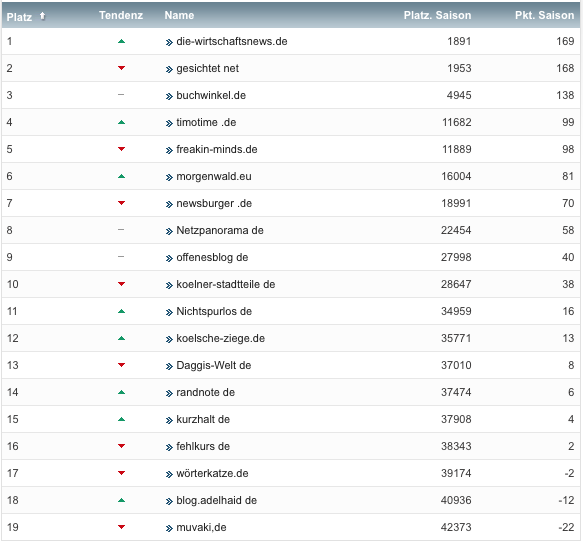Open the koelsche-ziege.de link
583x543 pixels.
coord(220,338)
